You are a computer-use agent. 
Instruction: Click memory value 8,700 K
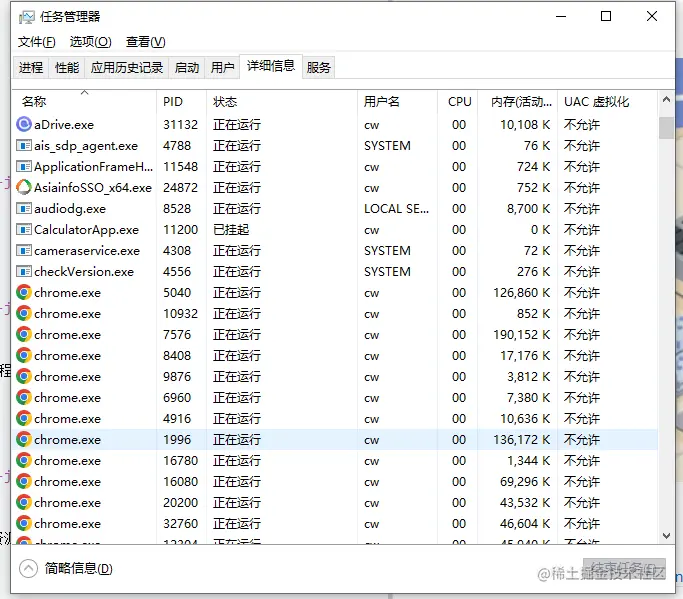[x=528, y=209]
